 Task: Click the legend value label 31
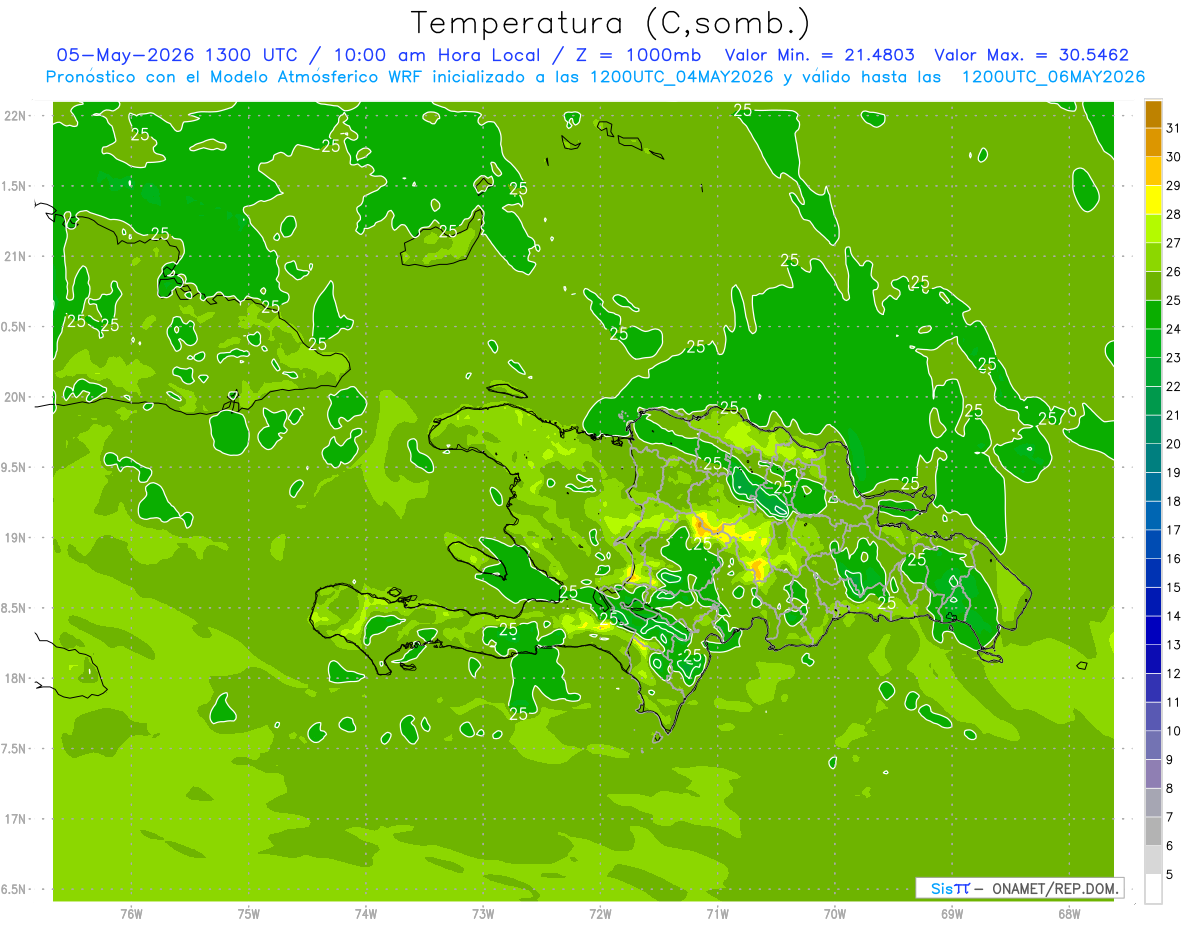coord(1174,127)
